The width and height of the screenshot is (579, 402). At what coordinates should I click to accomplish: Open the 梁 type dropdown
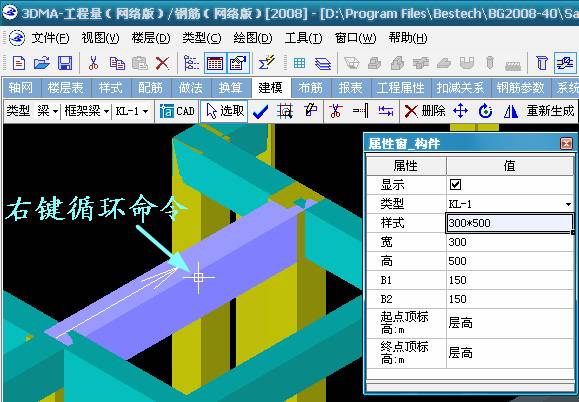[x=48, y=111]
